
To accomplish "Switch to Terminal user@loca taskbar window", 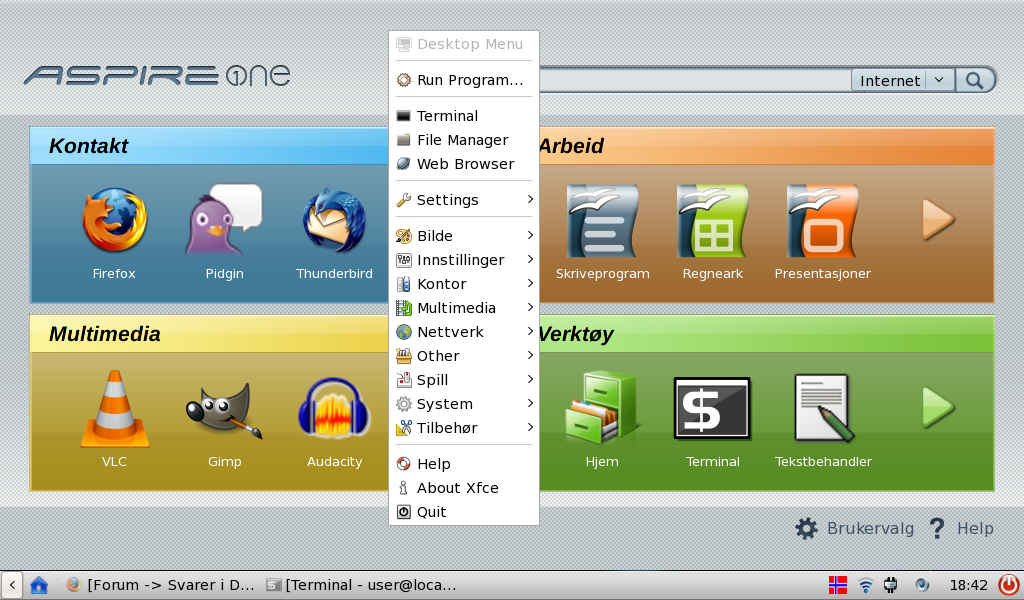I will coord(361,585).
